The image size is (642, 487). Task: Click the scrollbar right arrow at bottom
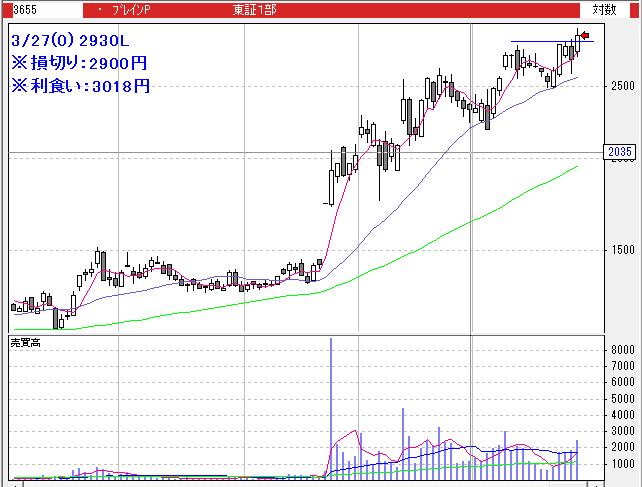click(595, 481)
